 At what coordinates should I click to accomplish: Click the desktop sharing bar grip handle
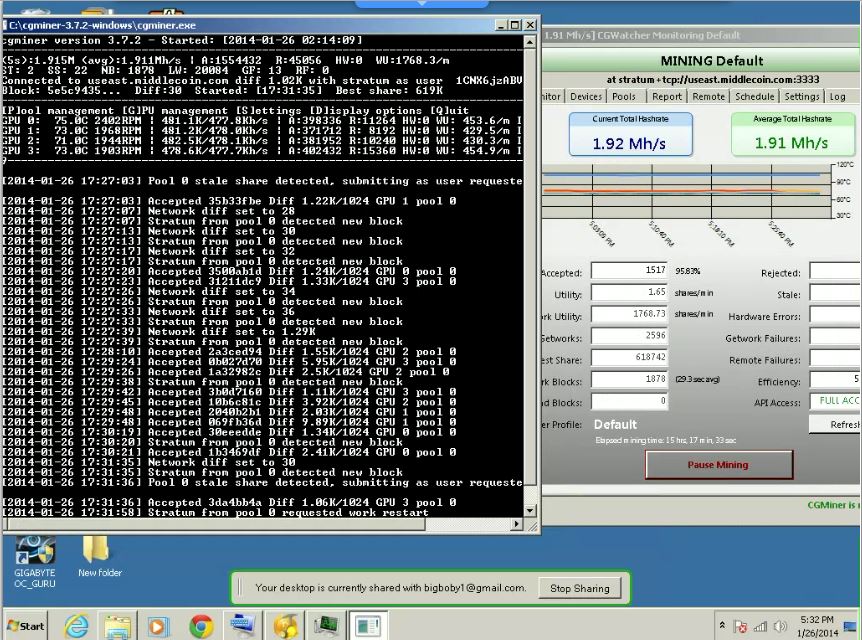click(x=240, y=588)
